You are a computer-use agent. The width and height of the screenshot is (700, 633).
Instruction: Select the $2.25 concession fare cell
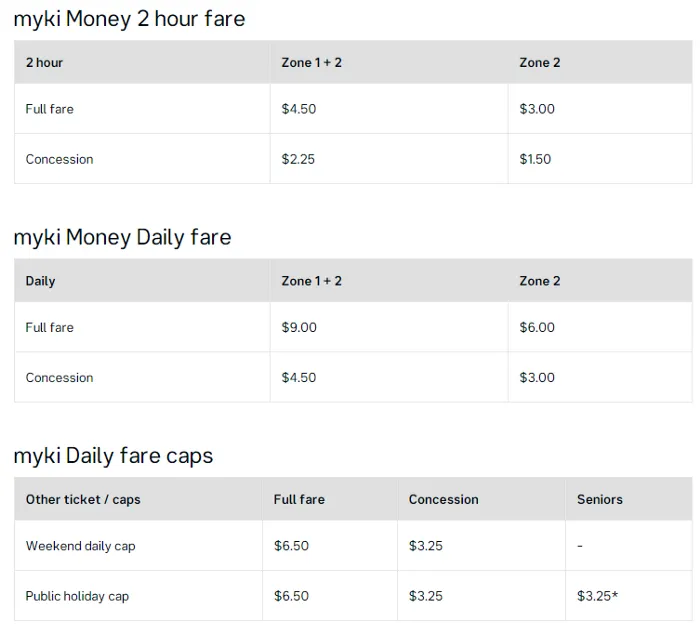point(298,159)
